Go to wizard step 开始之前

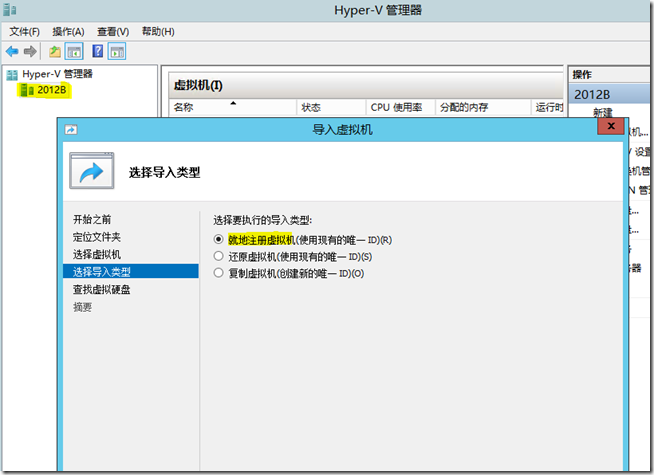pos(92,219)
